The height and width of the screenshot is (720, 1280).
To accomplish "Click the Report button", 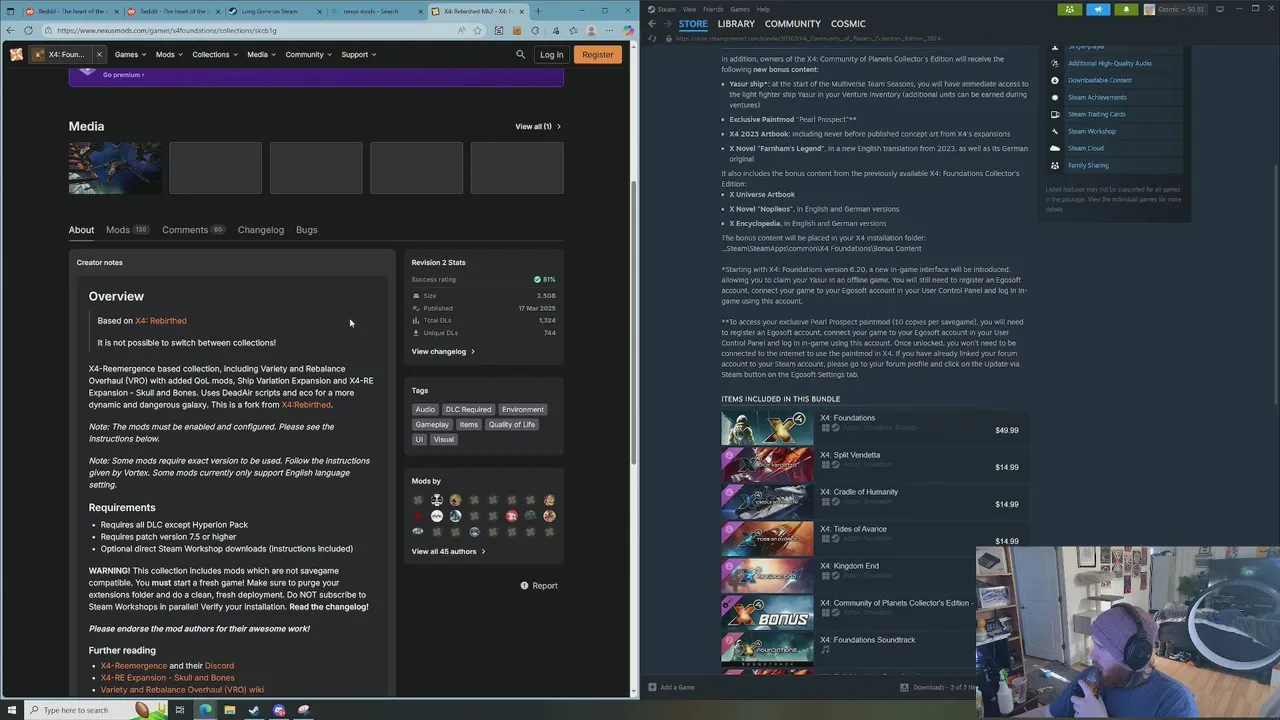I will tap(539, 585).
